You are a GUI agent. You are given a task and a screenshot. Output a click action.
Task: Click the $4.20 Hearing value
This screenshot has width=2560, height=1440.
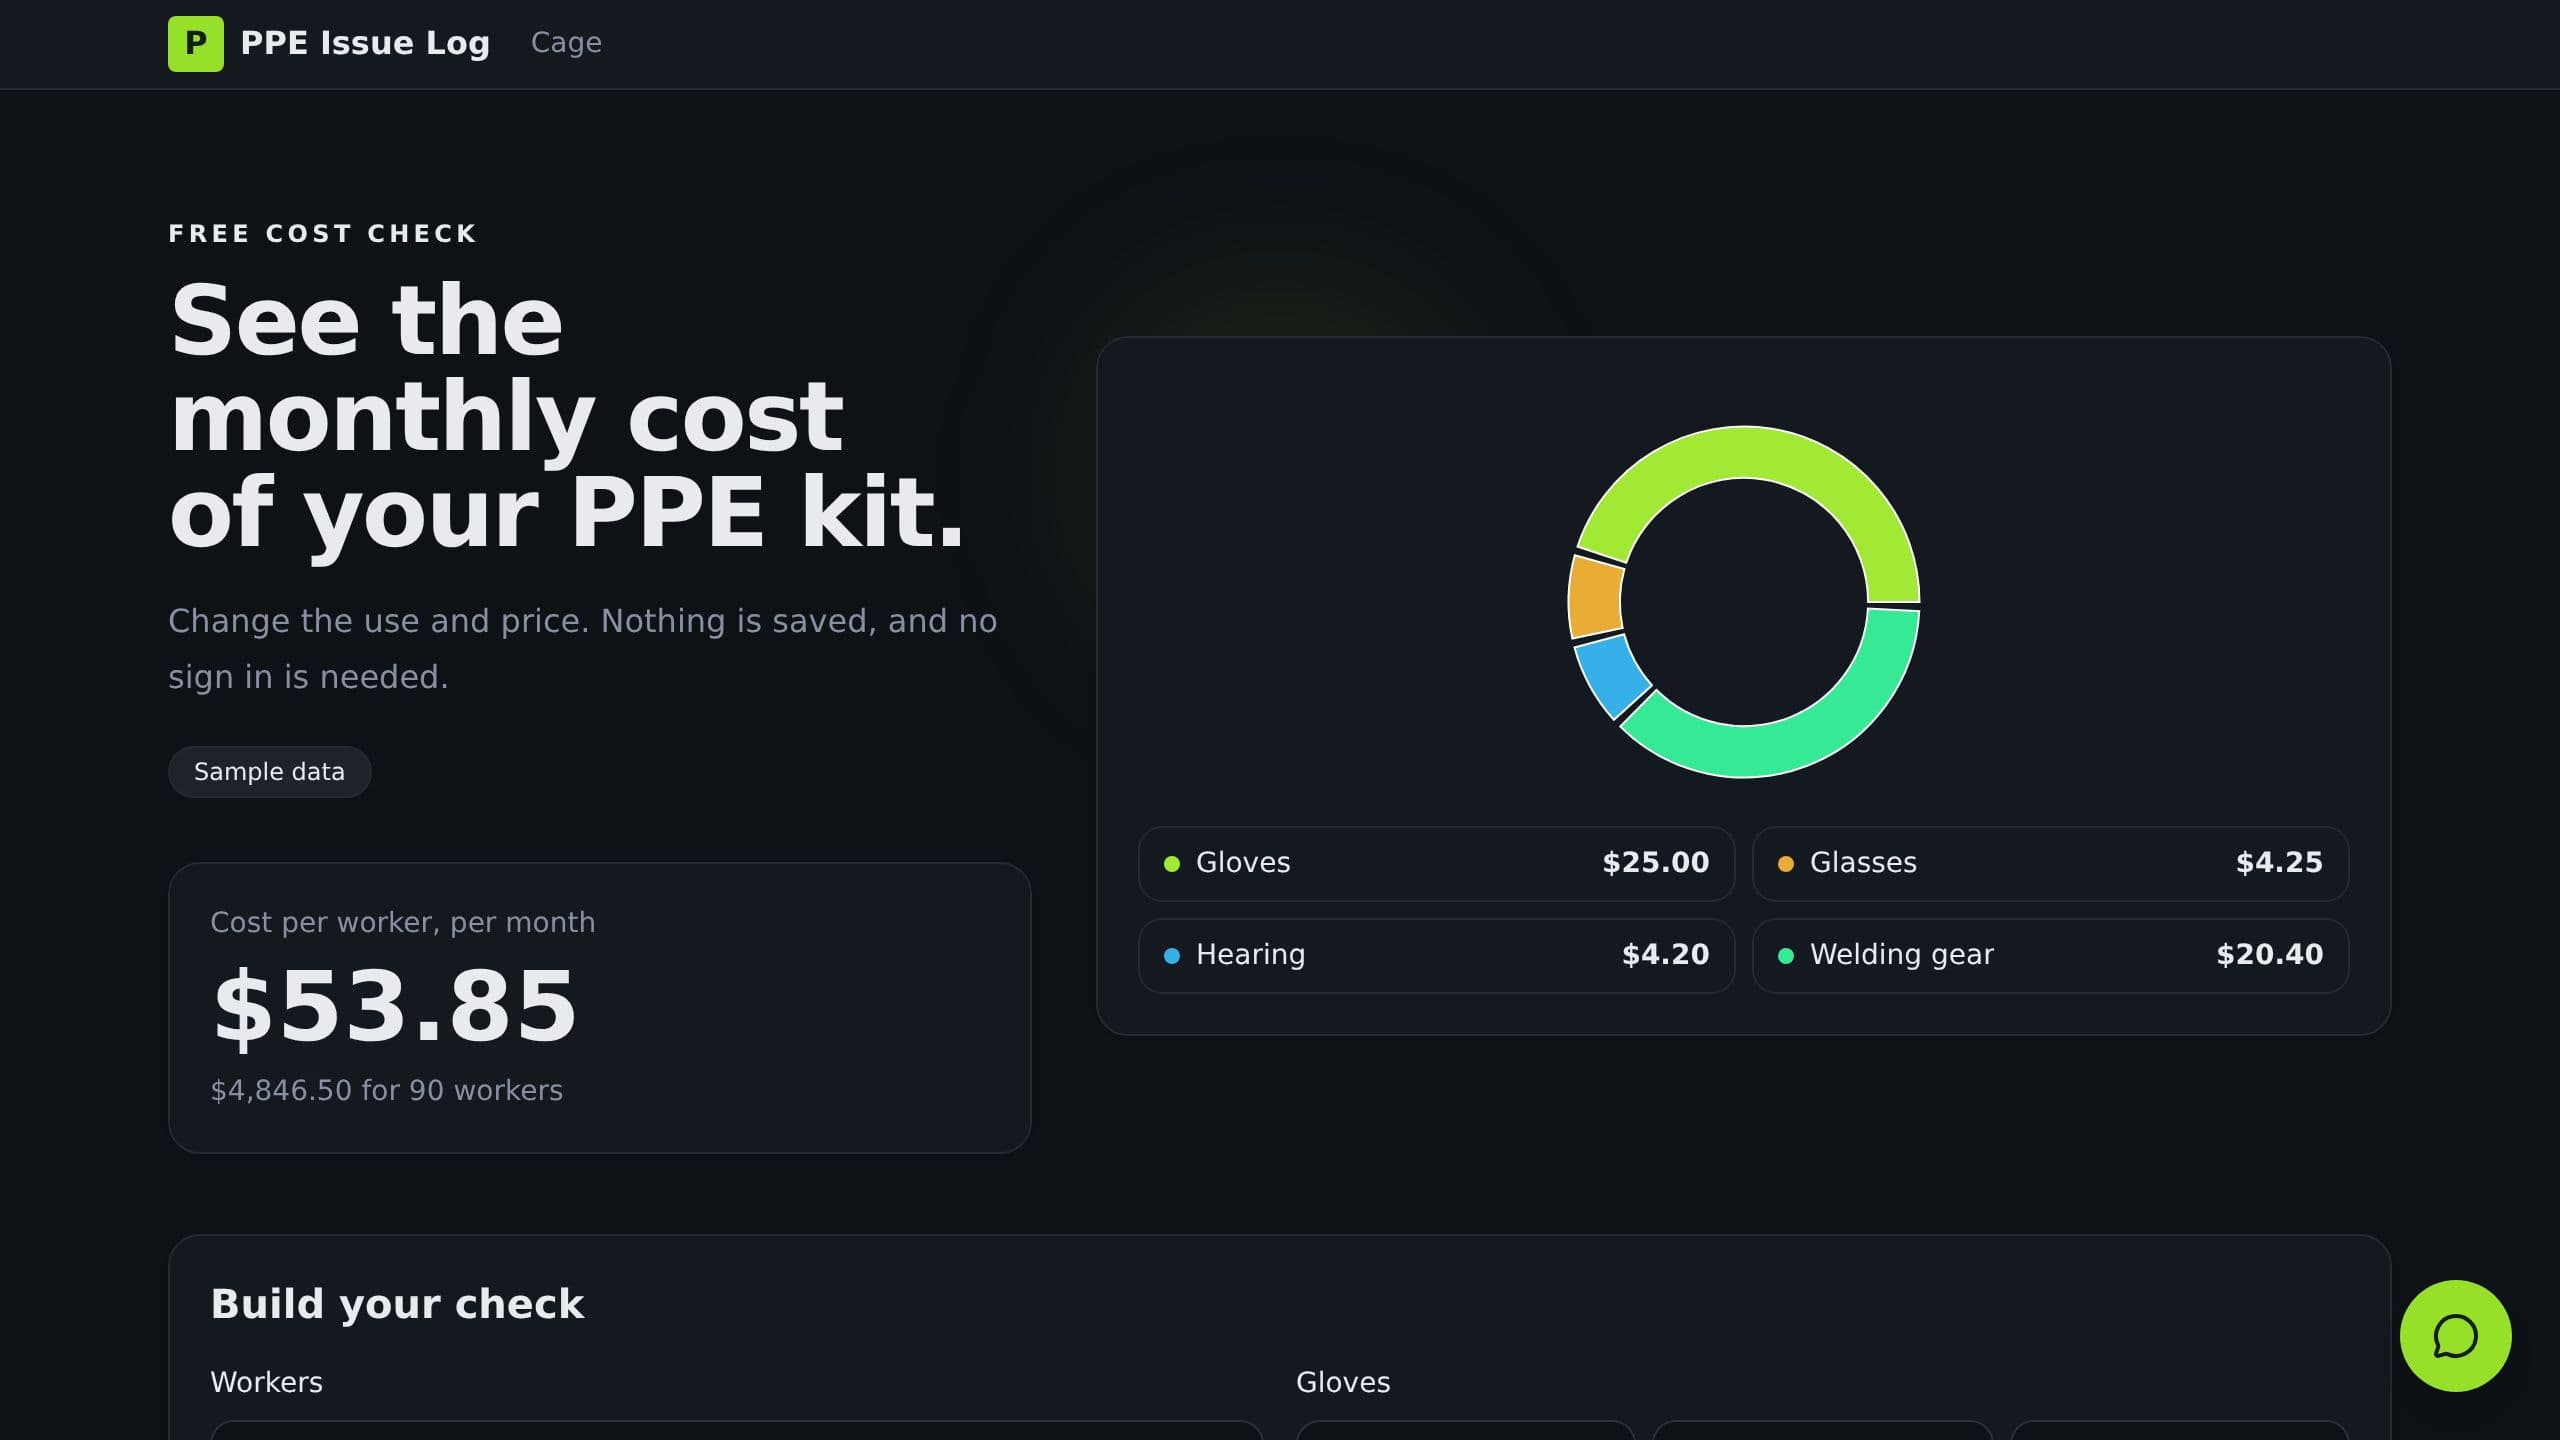pos(1666,955)
